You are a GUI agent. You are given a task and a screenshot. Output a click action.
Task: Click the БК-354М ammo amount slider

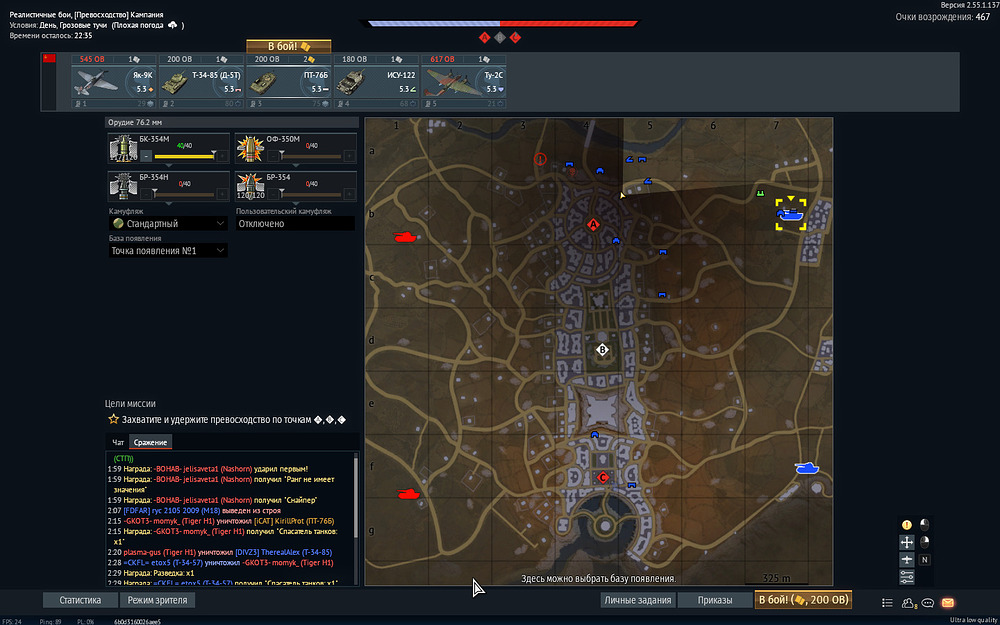coord(184,156)
